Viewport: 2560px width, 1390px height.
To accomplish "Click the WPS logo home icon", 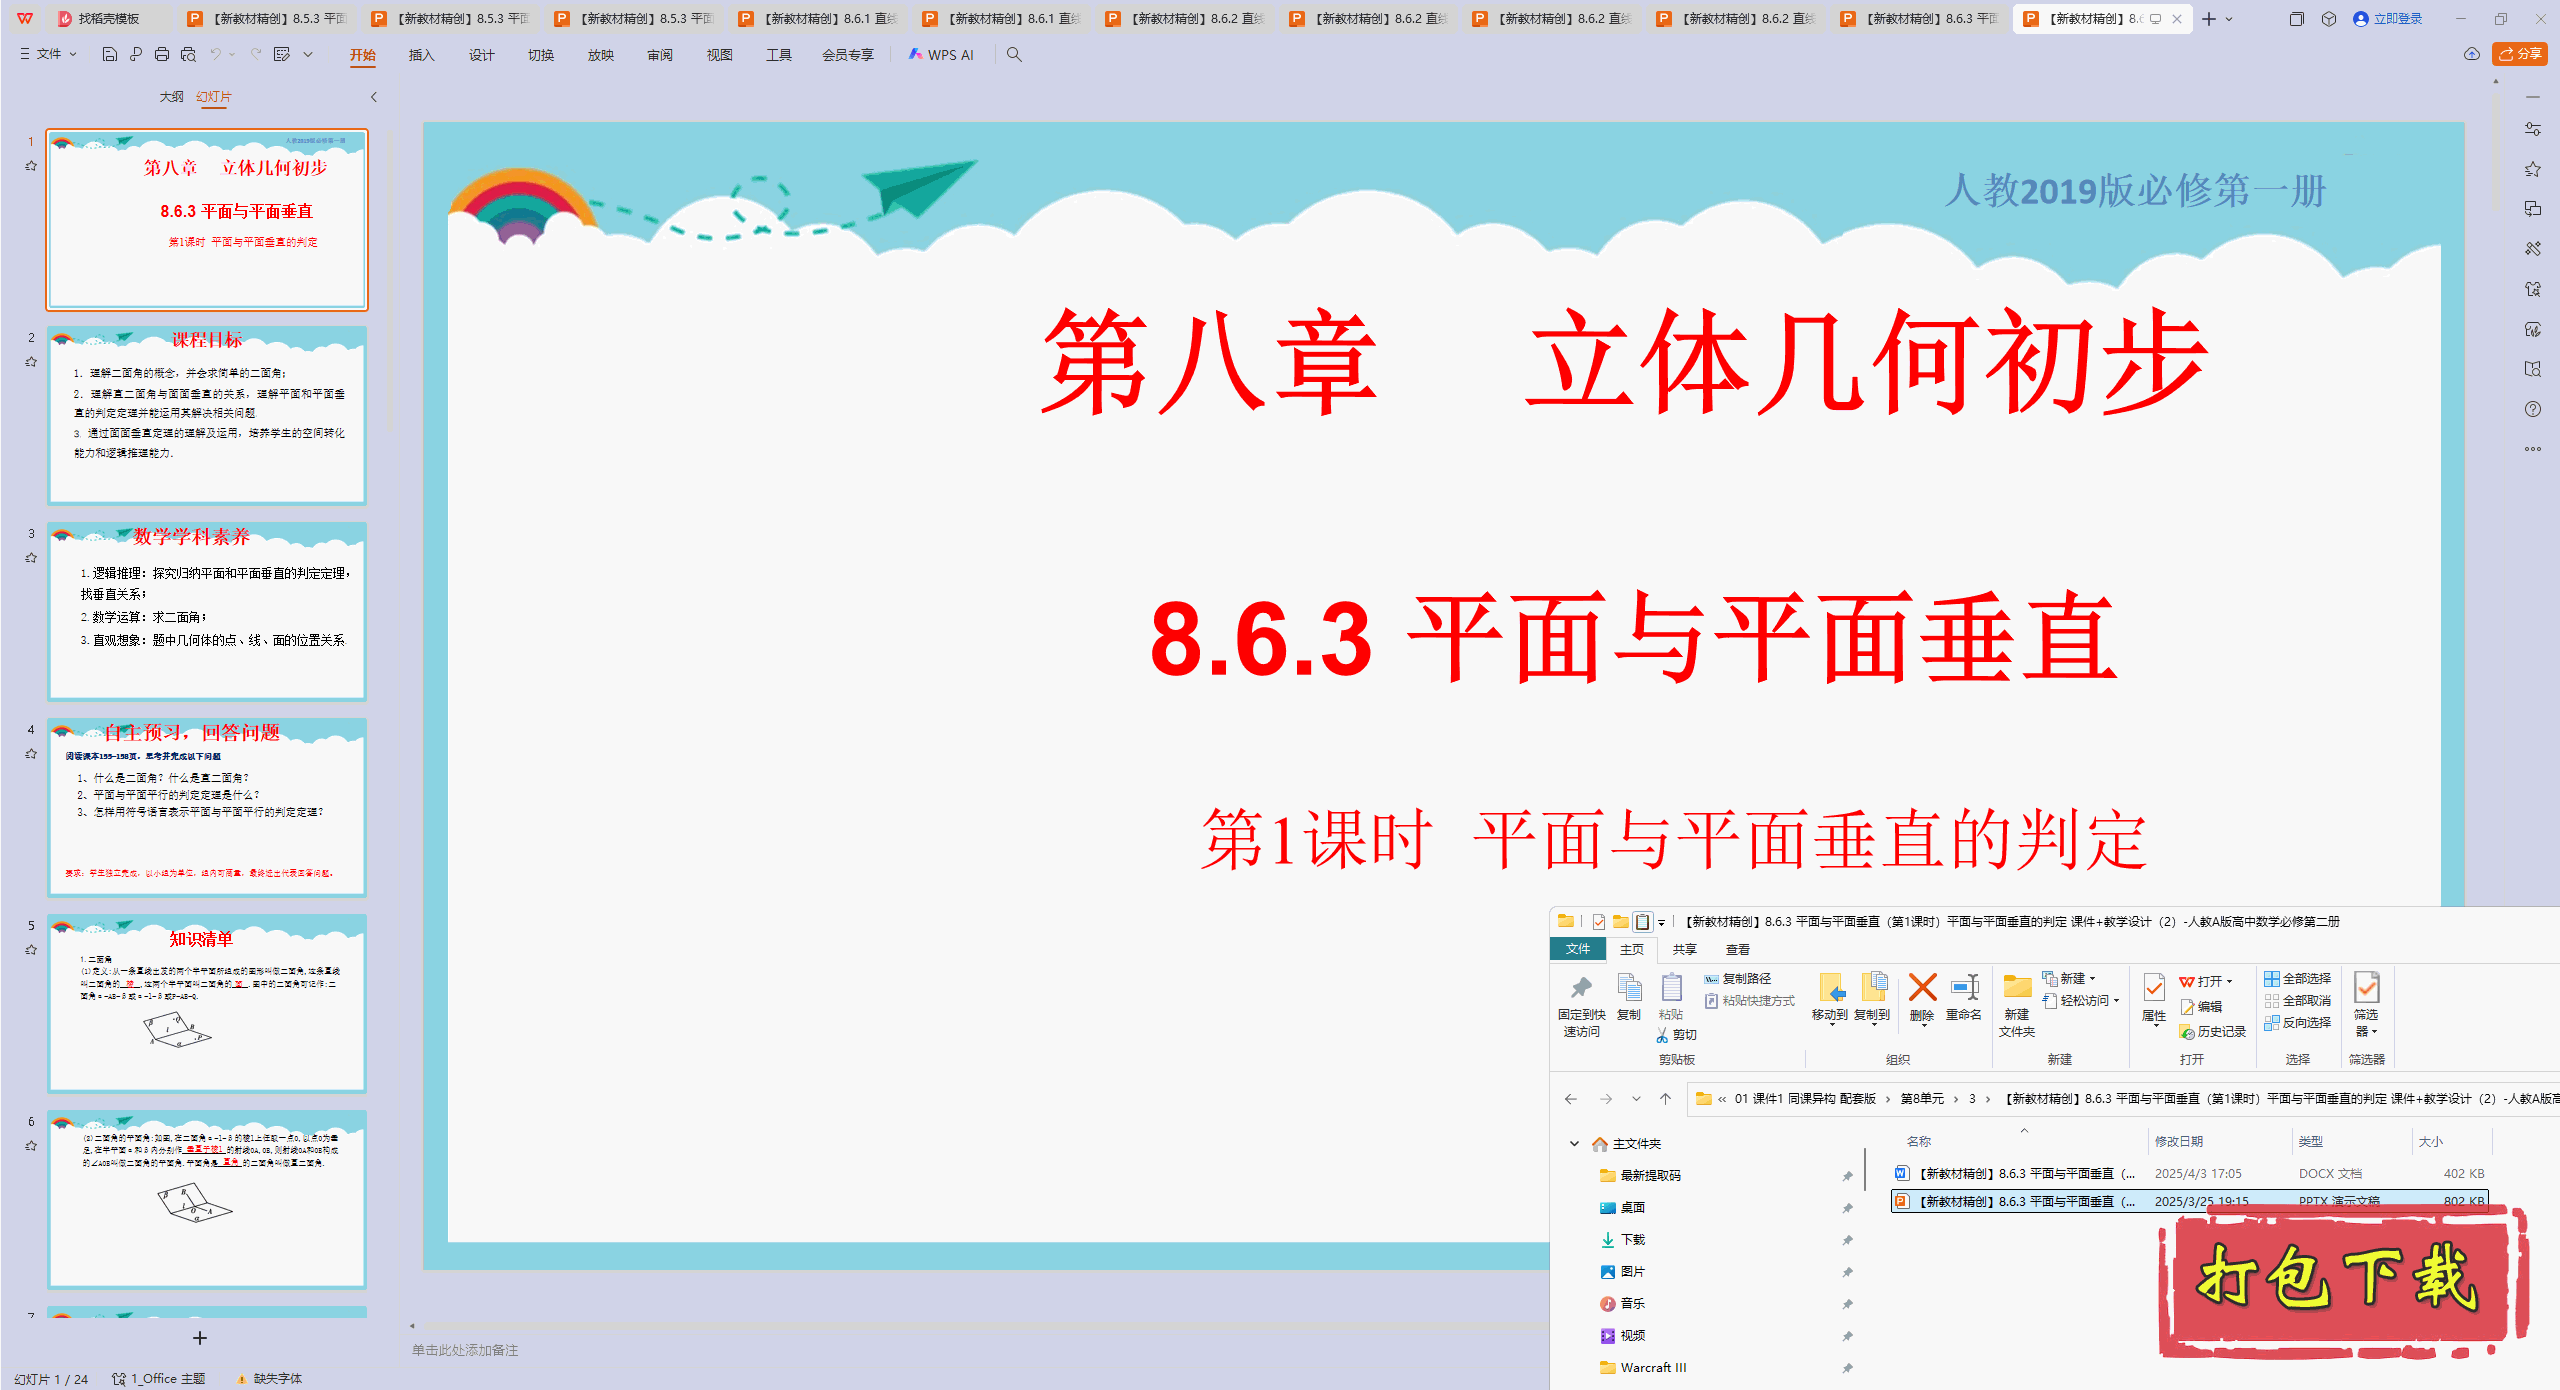I will coord(25,18).
